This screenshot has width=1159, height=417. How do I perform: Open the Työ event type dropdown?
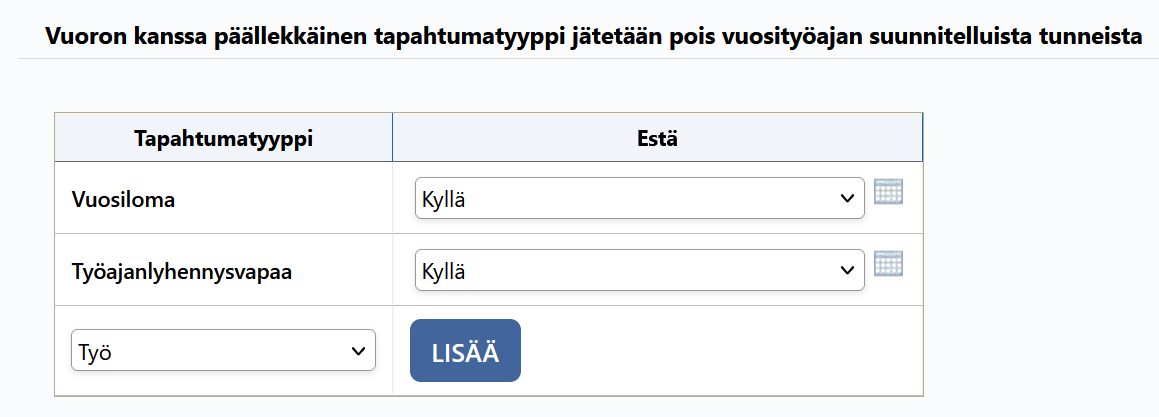pyautogui.click(x=223, y=350)
